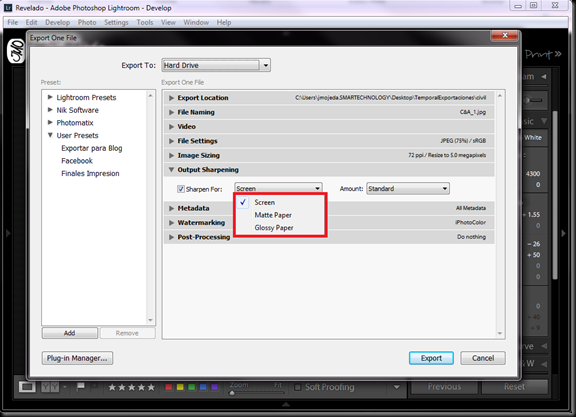Click the right panel collapse arrow at window edge
Screen dimensions: 576x417
[564, 233]
